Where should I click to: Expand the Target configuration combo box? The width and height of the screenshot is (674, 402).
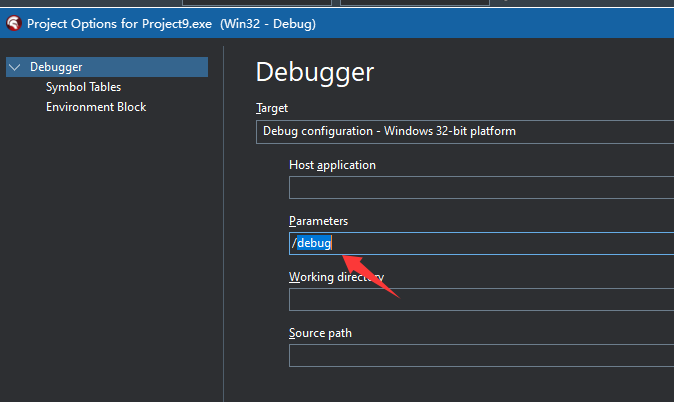[x=464, y=131]
